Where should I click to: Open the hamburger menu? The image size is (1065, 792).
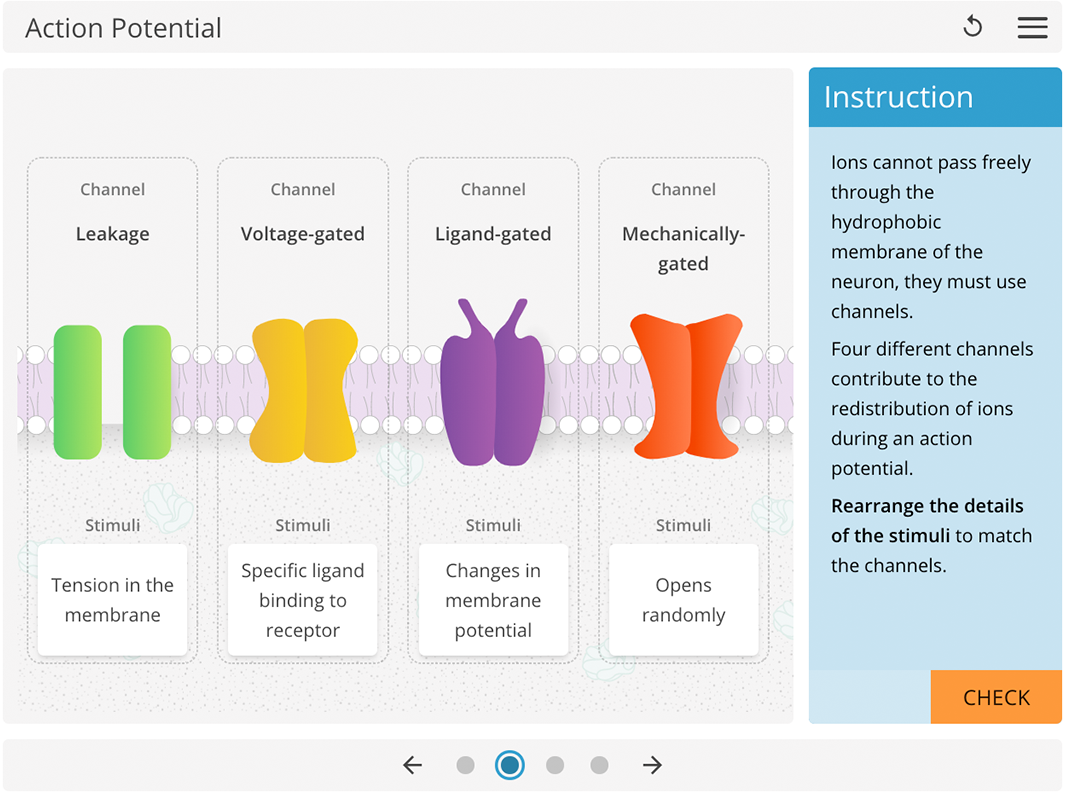point(1033,27)
